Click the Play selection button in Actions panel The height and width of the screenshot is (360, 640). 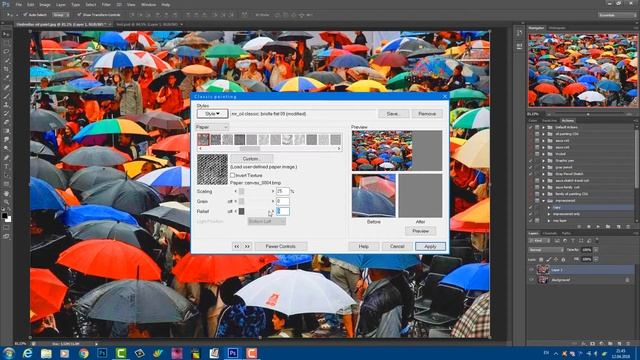pos(598,227)
